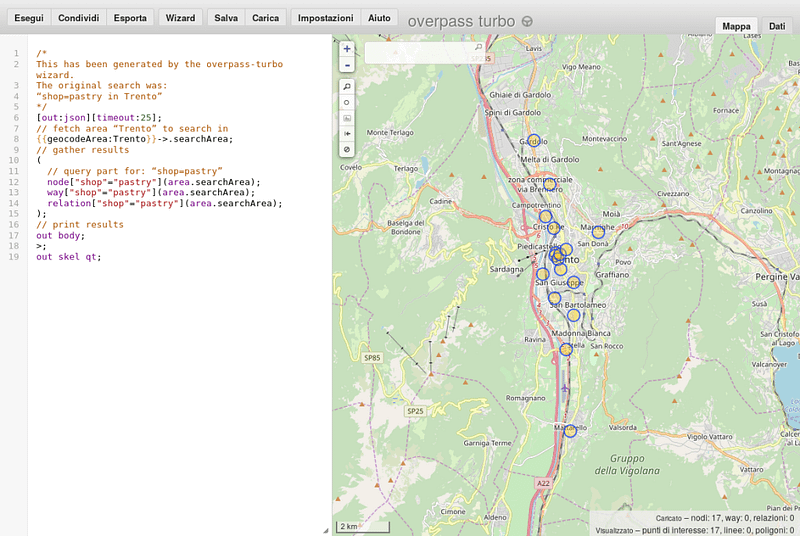The image size is (800, 536).
Task: Click the 'Baselga del Bondone' map label
Action: click(406, 227)
